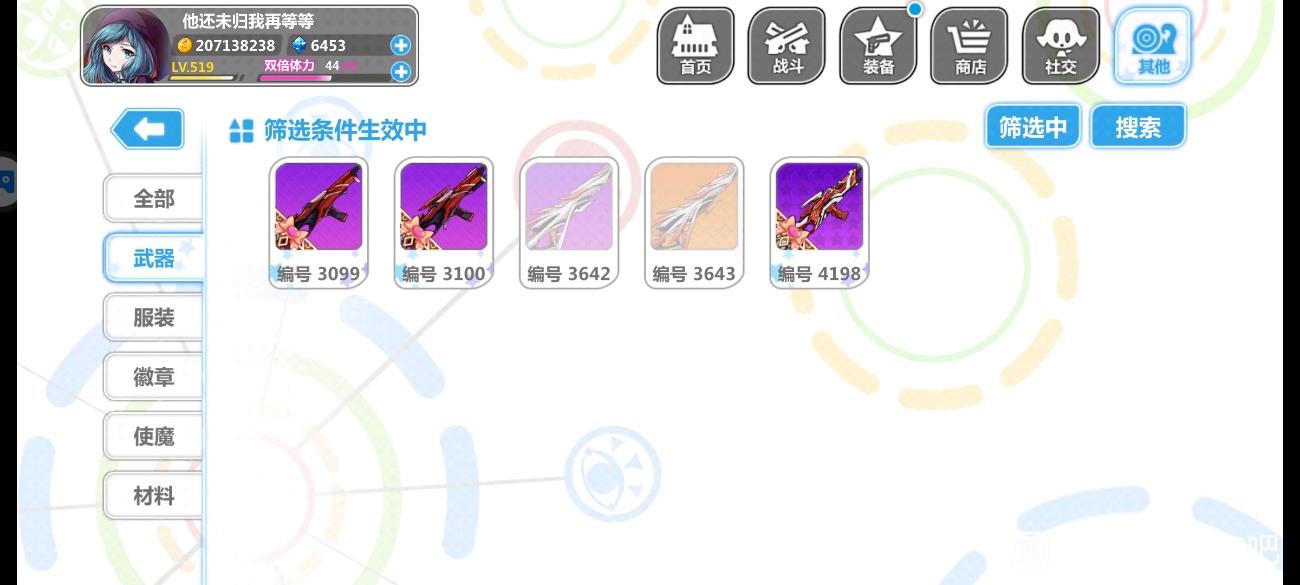Toggle the 筛选中 filter button
Image resolution: width=1300 pixels, height=585 pixels.
tap(1033, 127)
